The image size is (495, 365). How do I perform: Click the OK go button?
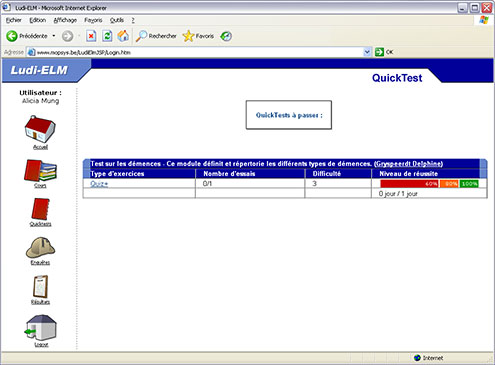(x=384, y=52)
